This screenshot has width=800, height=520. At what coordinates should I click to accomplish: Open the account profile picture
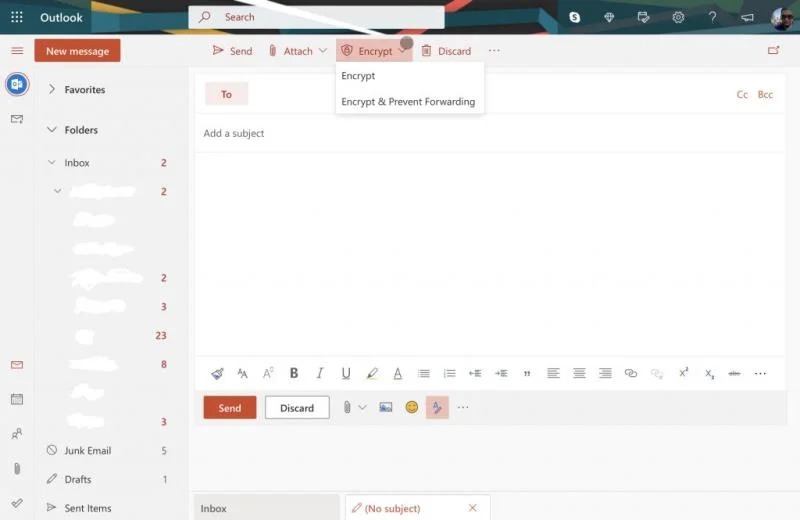[782, 18]
